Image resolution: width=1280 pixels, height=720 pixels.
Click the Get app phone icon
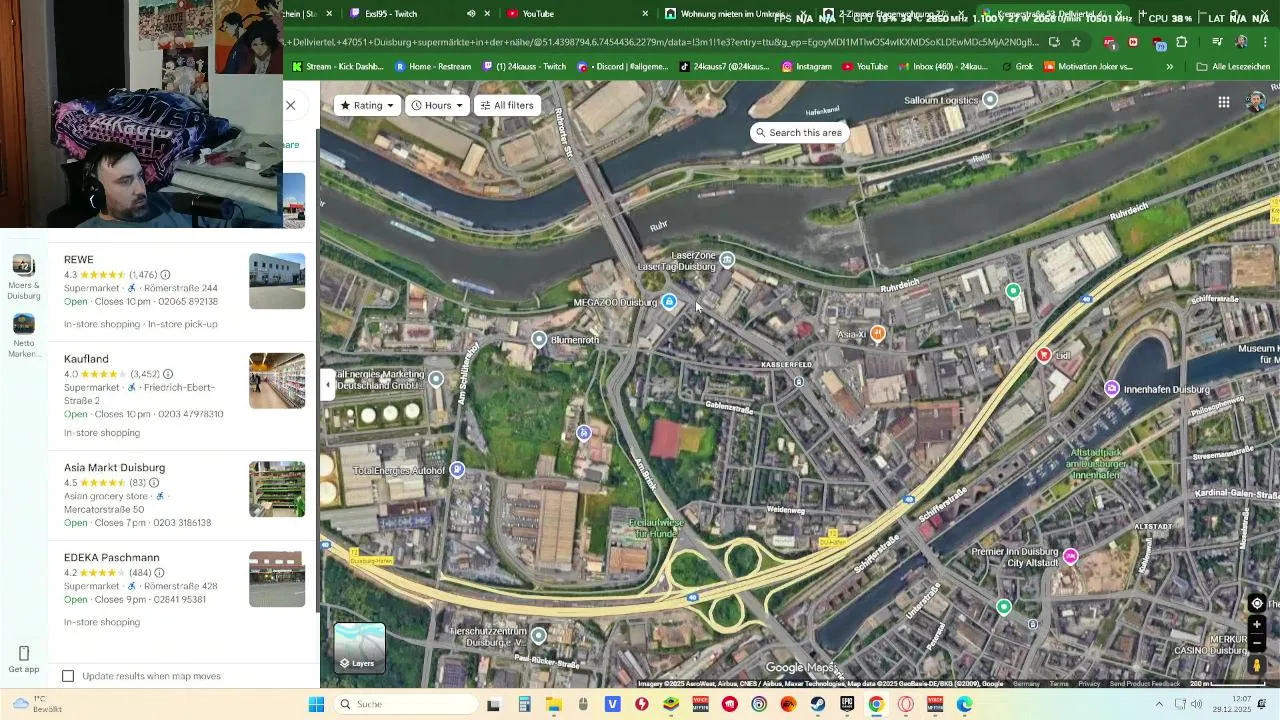pos(24,653)
